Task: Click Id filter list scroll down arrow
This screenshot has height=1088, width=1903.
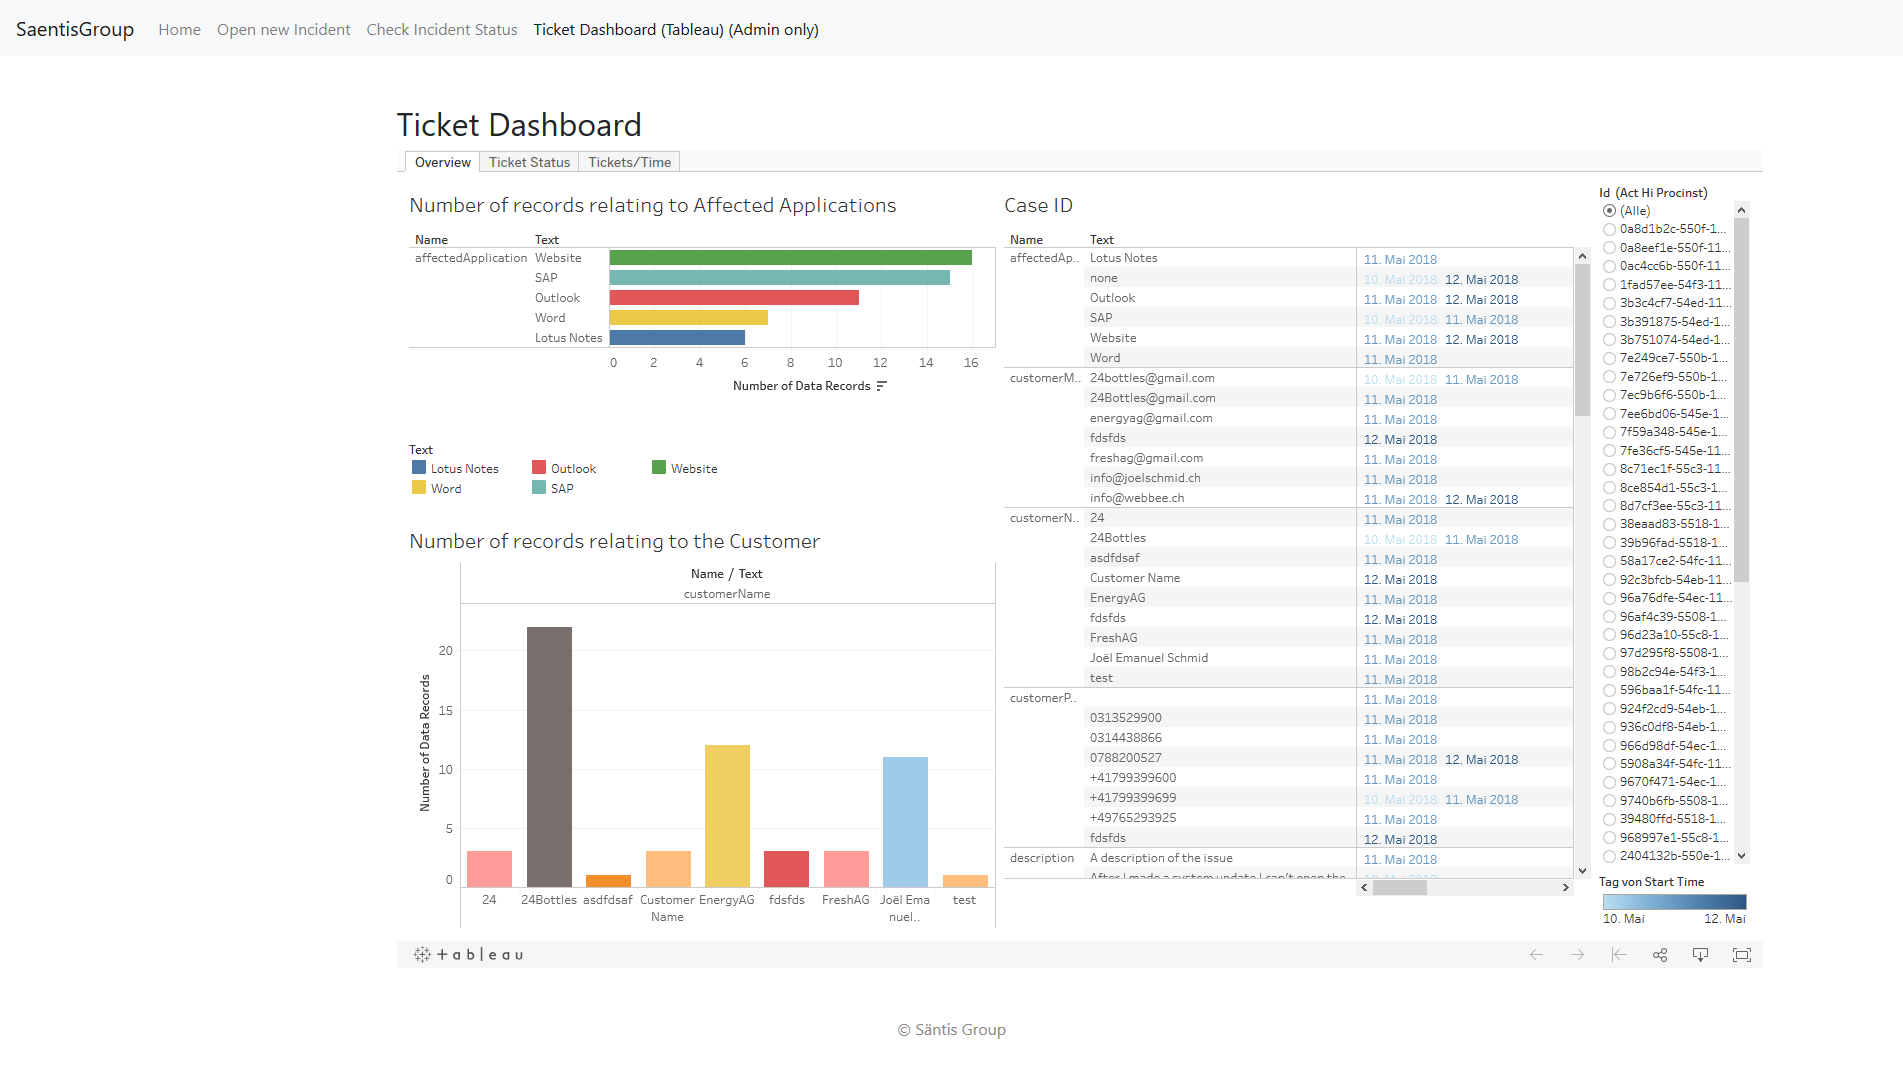Action: coord(1741,855)
